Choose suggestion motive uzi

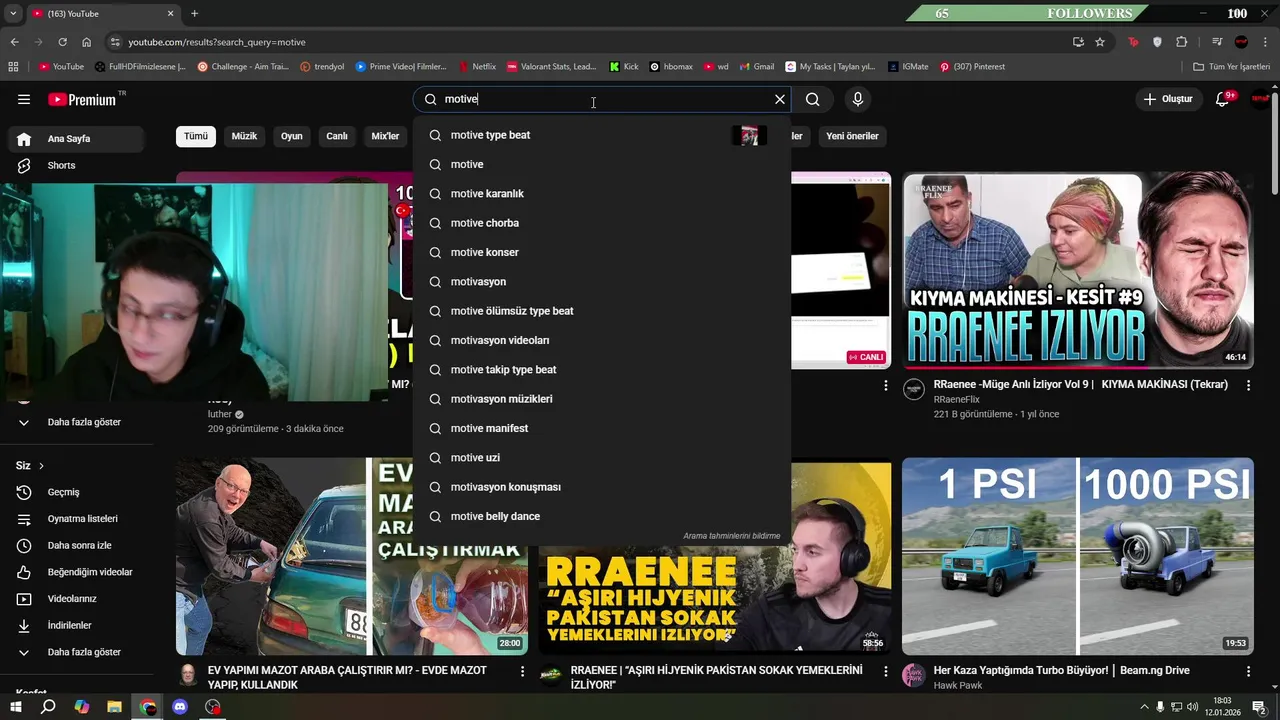click(600, 458)
